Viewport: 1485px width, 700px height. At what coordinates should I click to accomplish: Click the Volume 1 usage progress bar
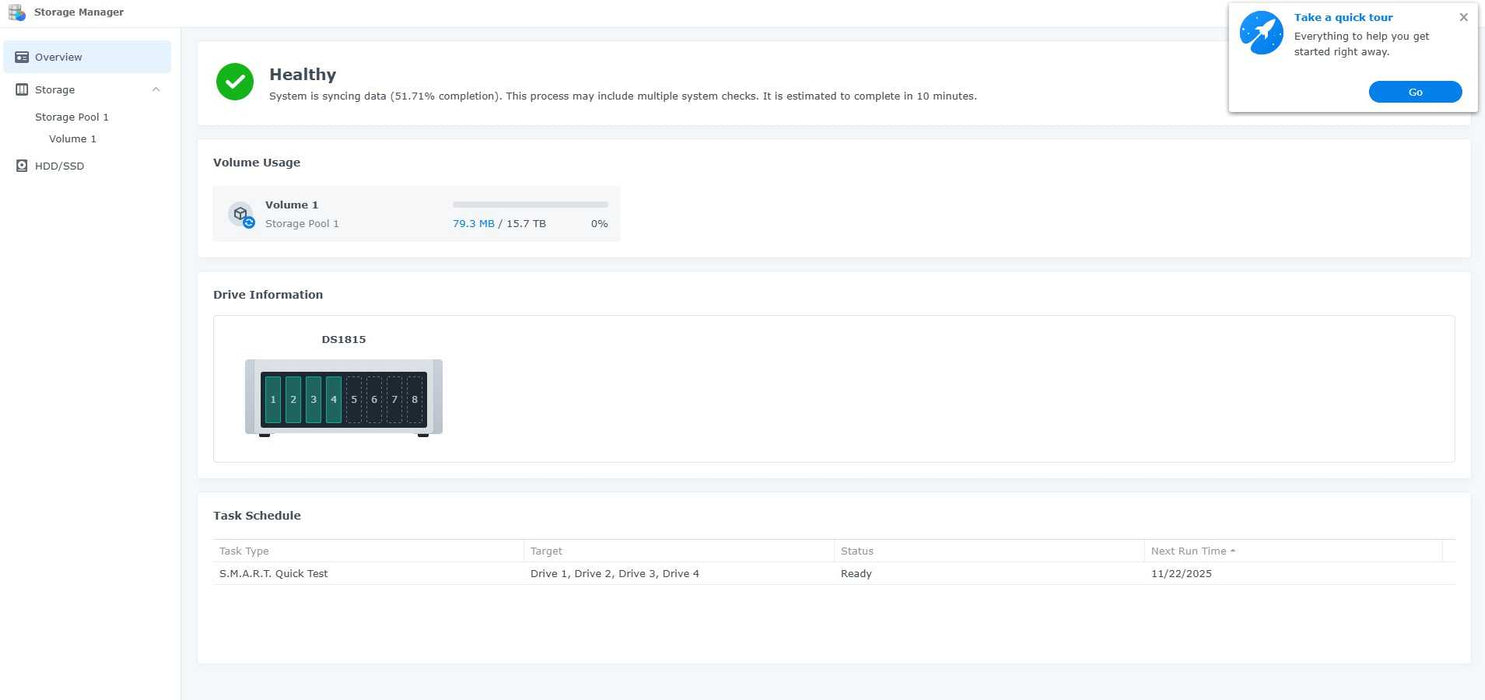pyautogui.click(x=530, y=205)
